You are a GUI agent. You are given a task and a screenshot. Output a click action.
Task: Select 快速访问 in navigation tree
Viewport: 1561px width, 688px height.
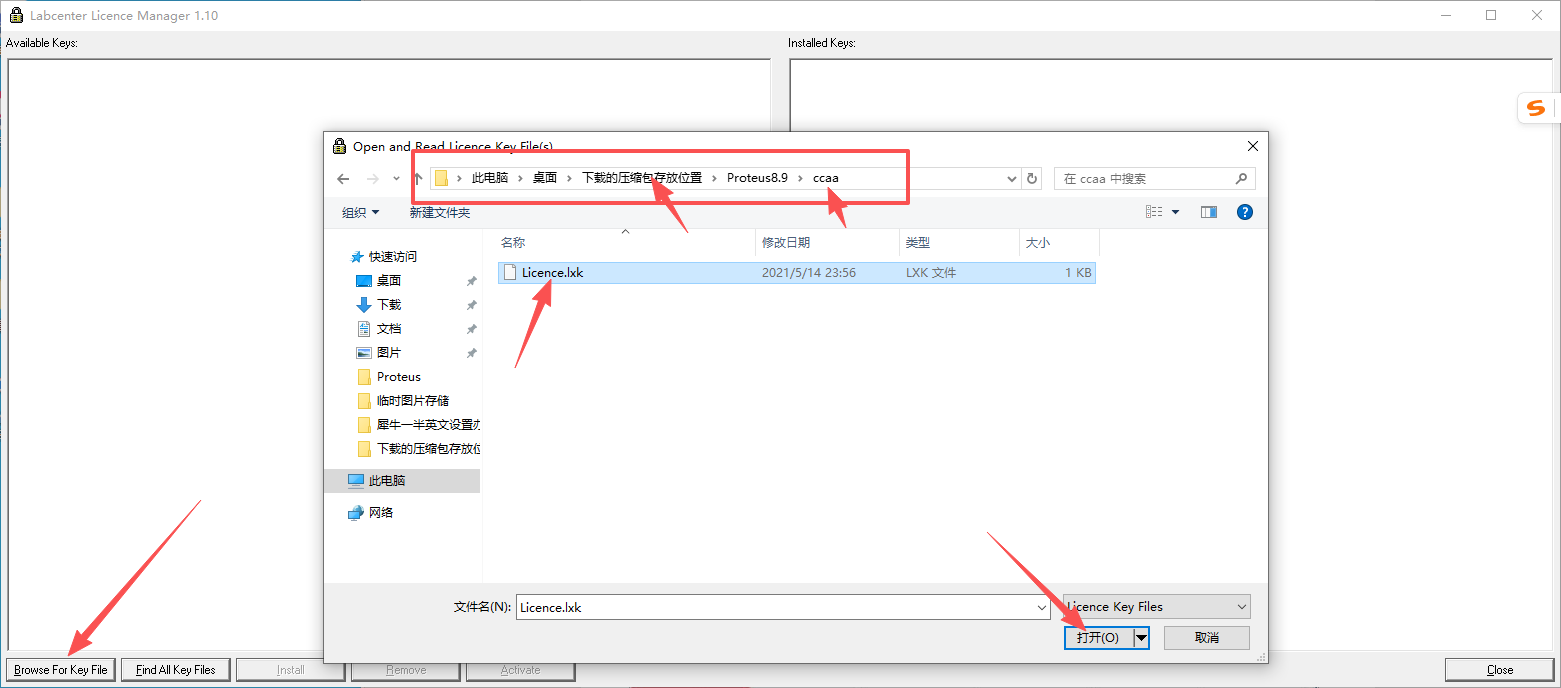392,256
